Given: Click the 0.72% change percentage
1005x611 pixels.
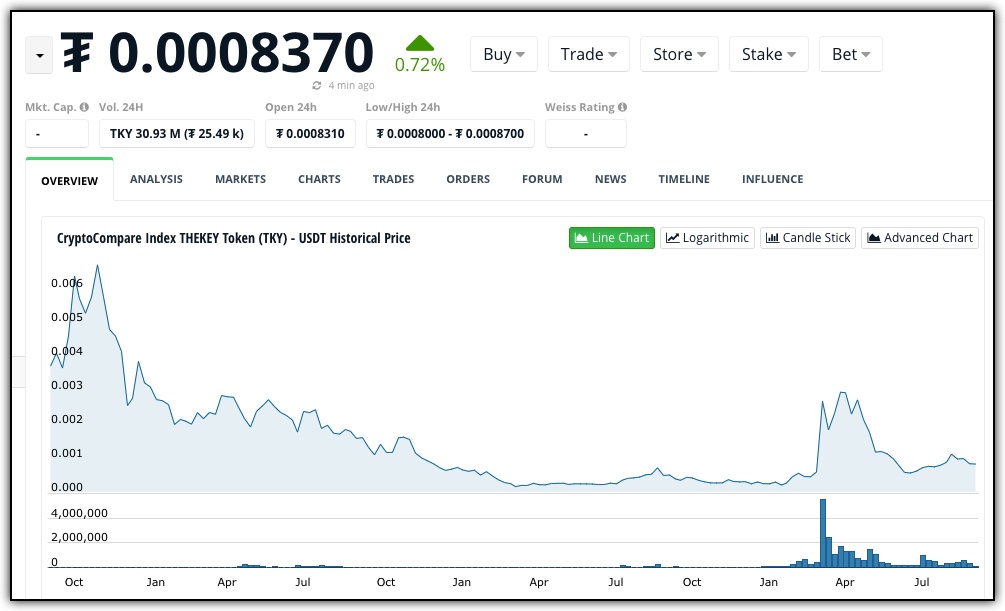Looking at the screenshot, I should click(x=420, y=65).
